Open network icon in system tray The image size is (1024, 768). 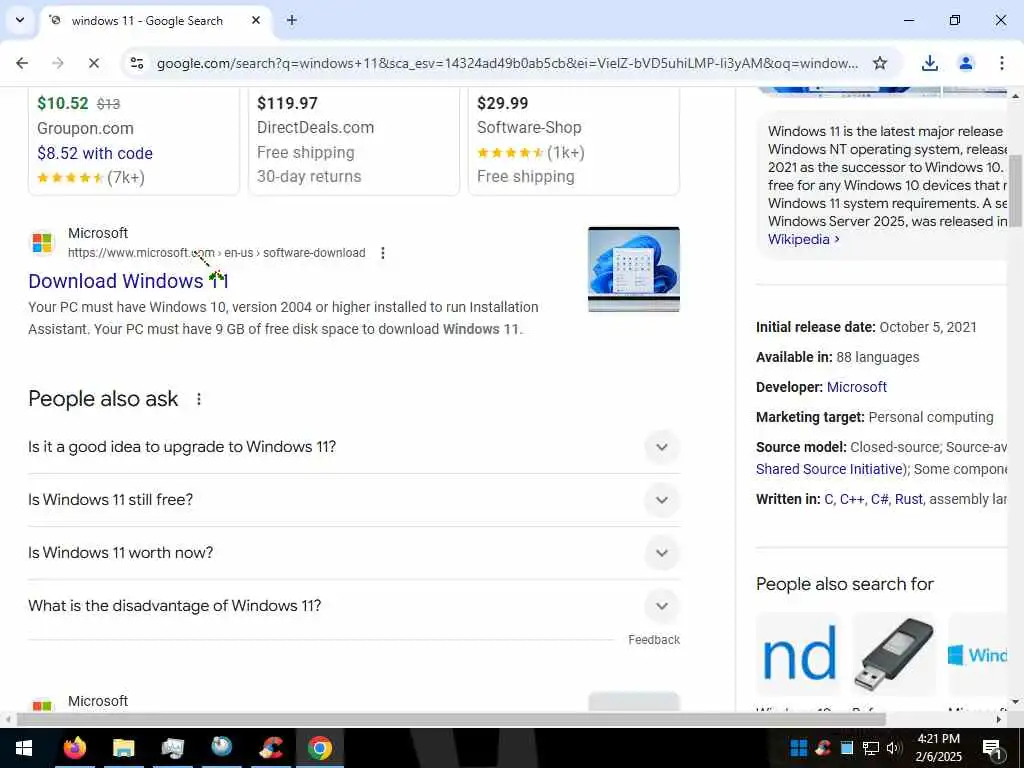(871, 748)
